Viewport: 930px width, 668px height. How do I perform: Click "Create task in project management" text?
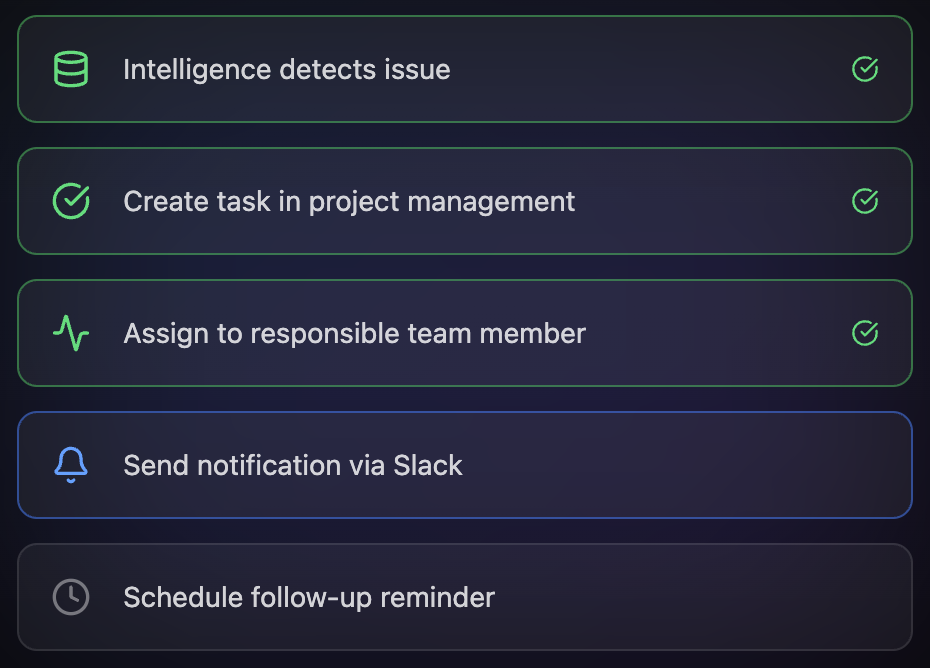(x=349, y=202)
